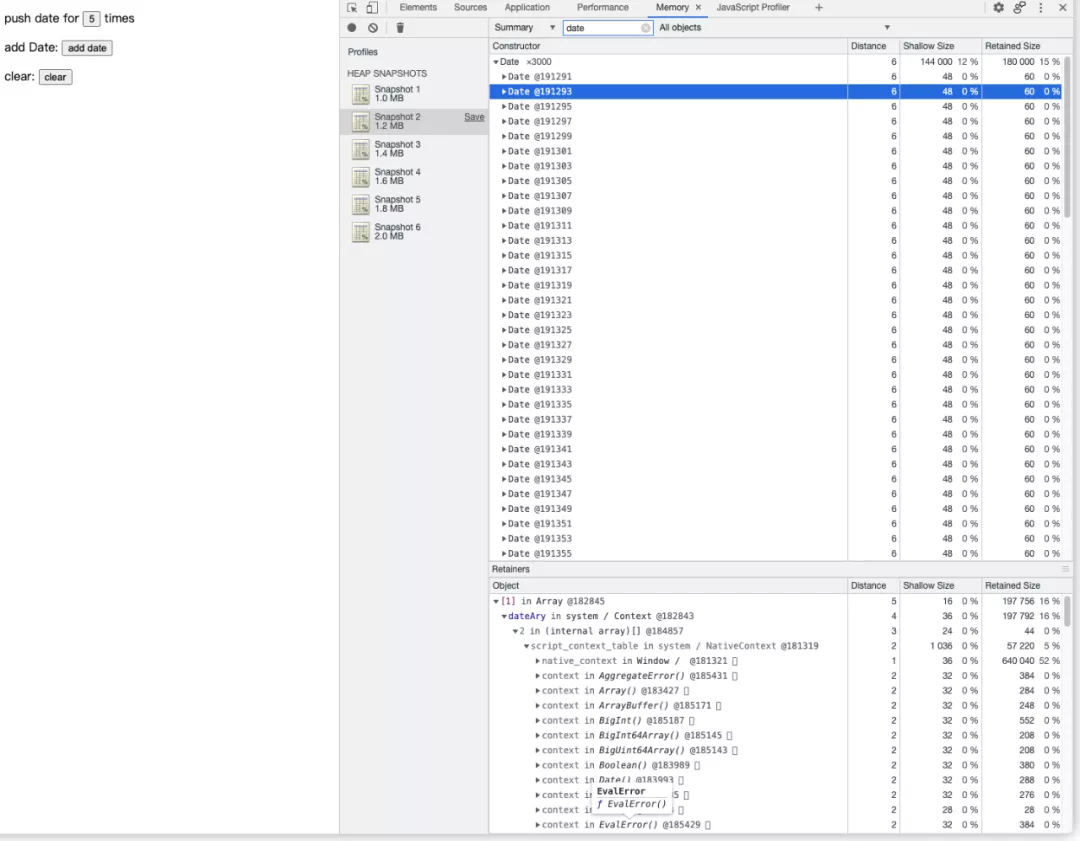Select the Date @191321 row

tap(775, 300)
